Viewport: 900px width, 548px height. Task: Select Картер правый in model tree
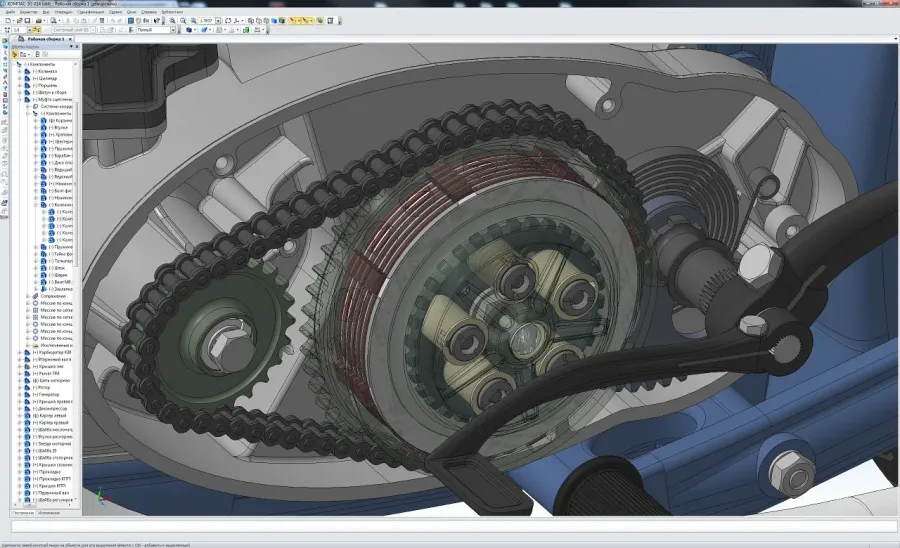(51, 422)
